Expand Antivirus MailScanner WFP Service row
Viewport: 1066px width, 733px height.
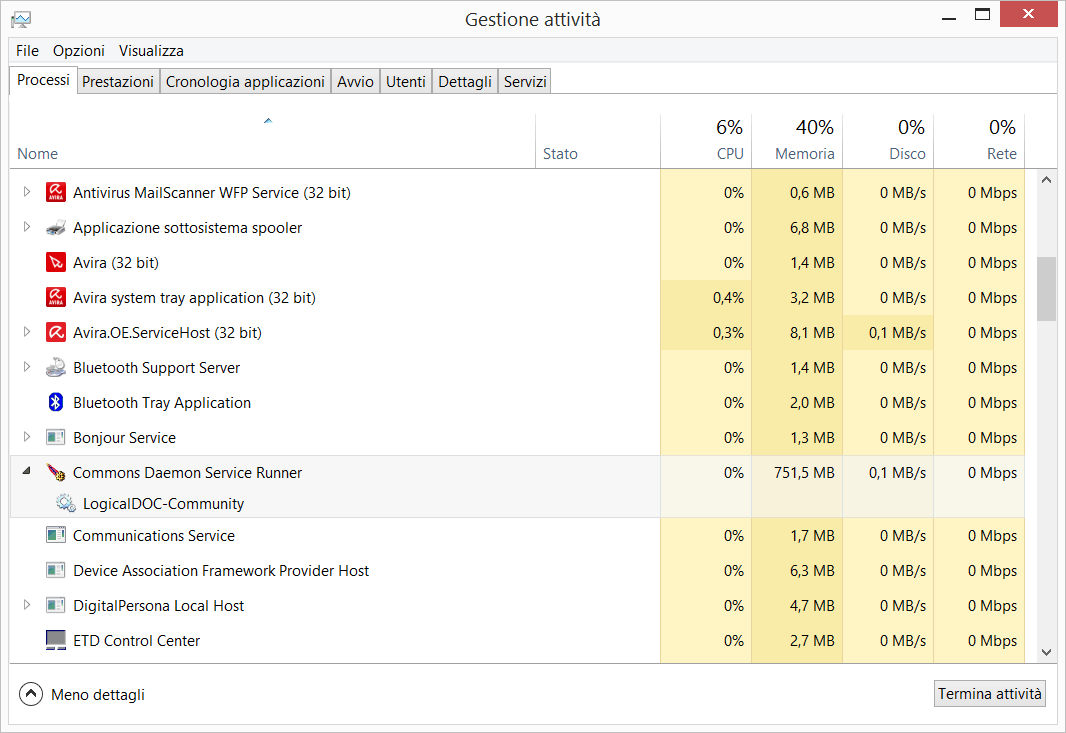(x=27, y=192)
